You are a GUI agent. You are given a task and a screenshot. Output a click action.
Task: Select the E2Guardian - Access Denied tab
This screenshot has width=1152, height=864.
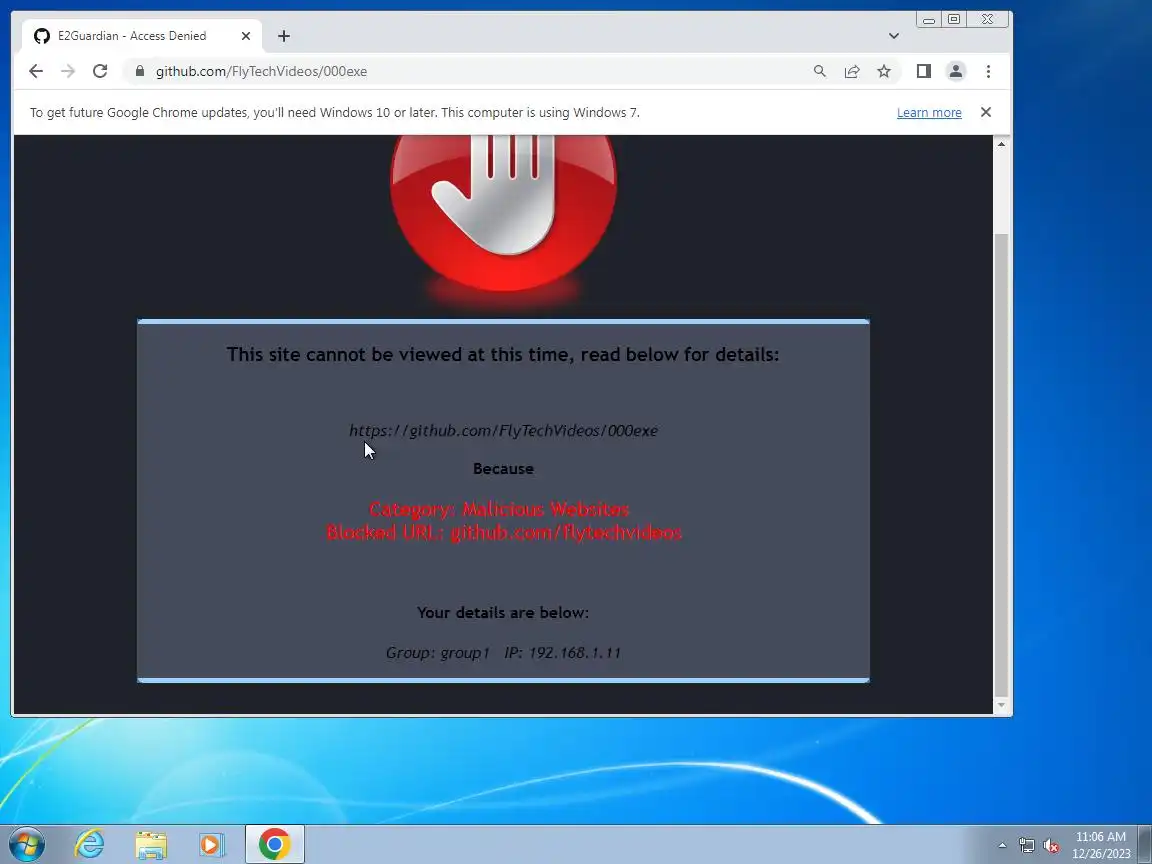pyautogui.click(x=141, y=36)
